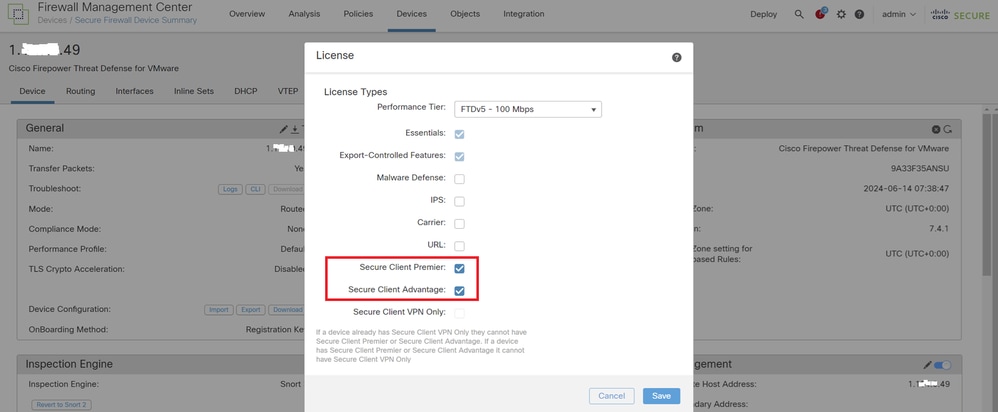Open the Overview menu

[247, 14]
